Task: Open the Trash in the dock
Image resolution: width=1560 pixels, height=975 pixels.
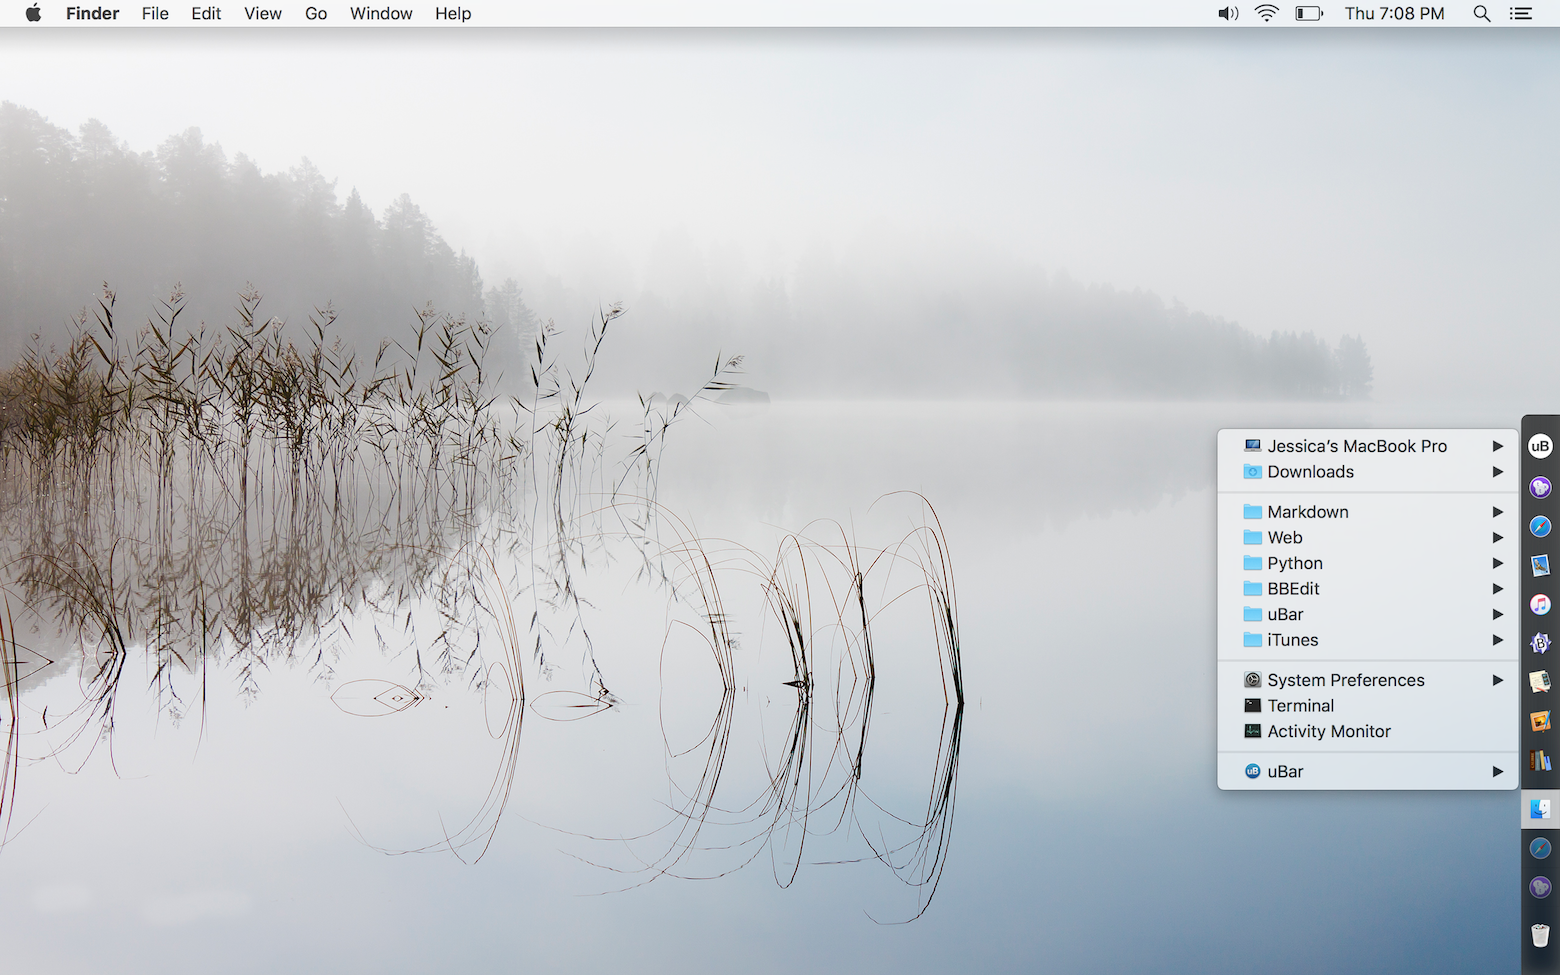Action: pos(1540,935)
